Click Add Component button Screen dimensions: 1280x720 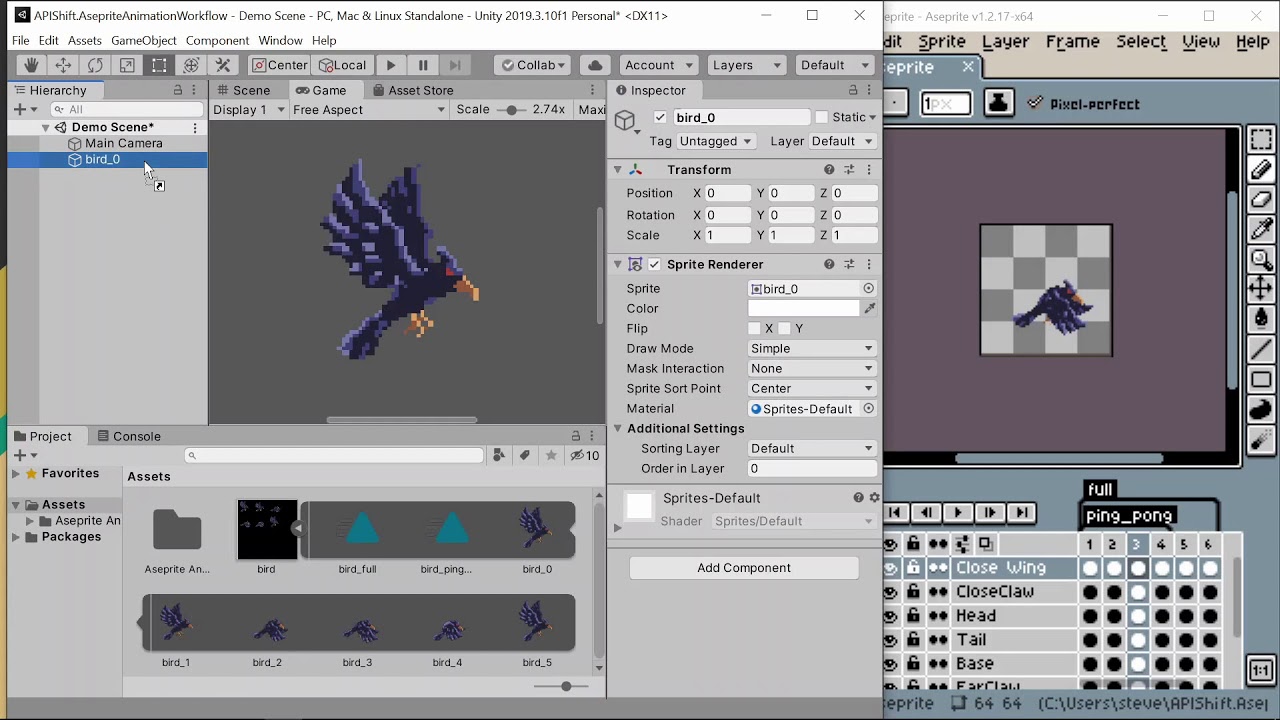tap(744, 568)
